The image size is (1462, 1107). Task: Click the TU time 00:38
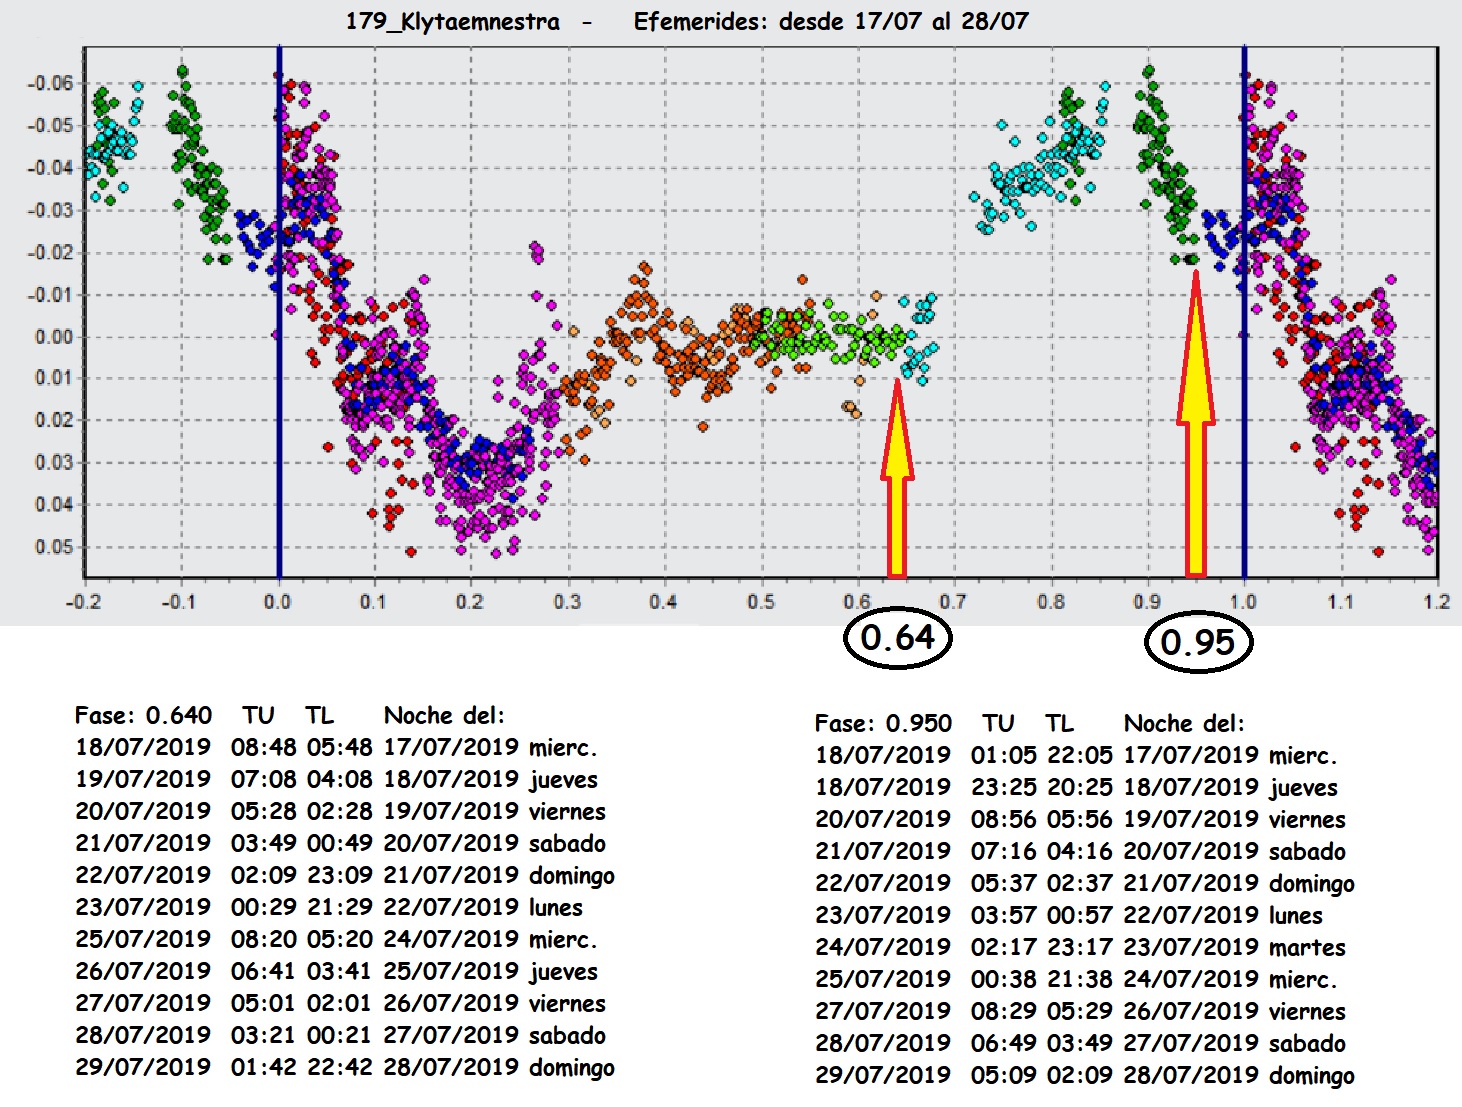pyautogui.click(x=1004, y=980)
